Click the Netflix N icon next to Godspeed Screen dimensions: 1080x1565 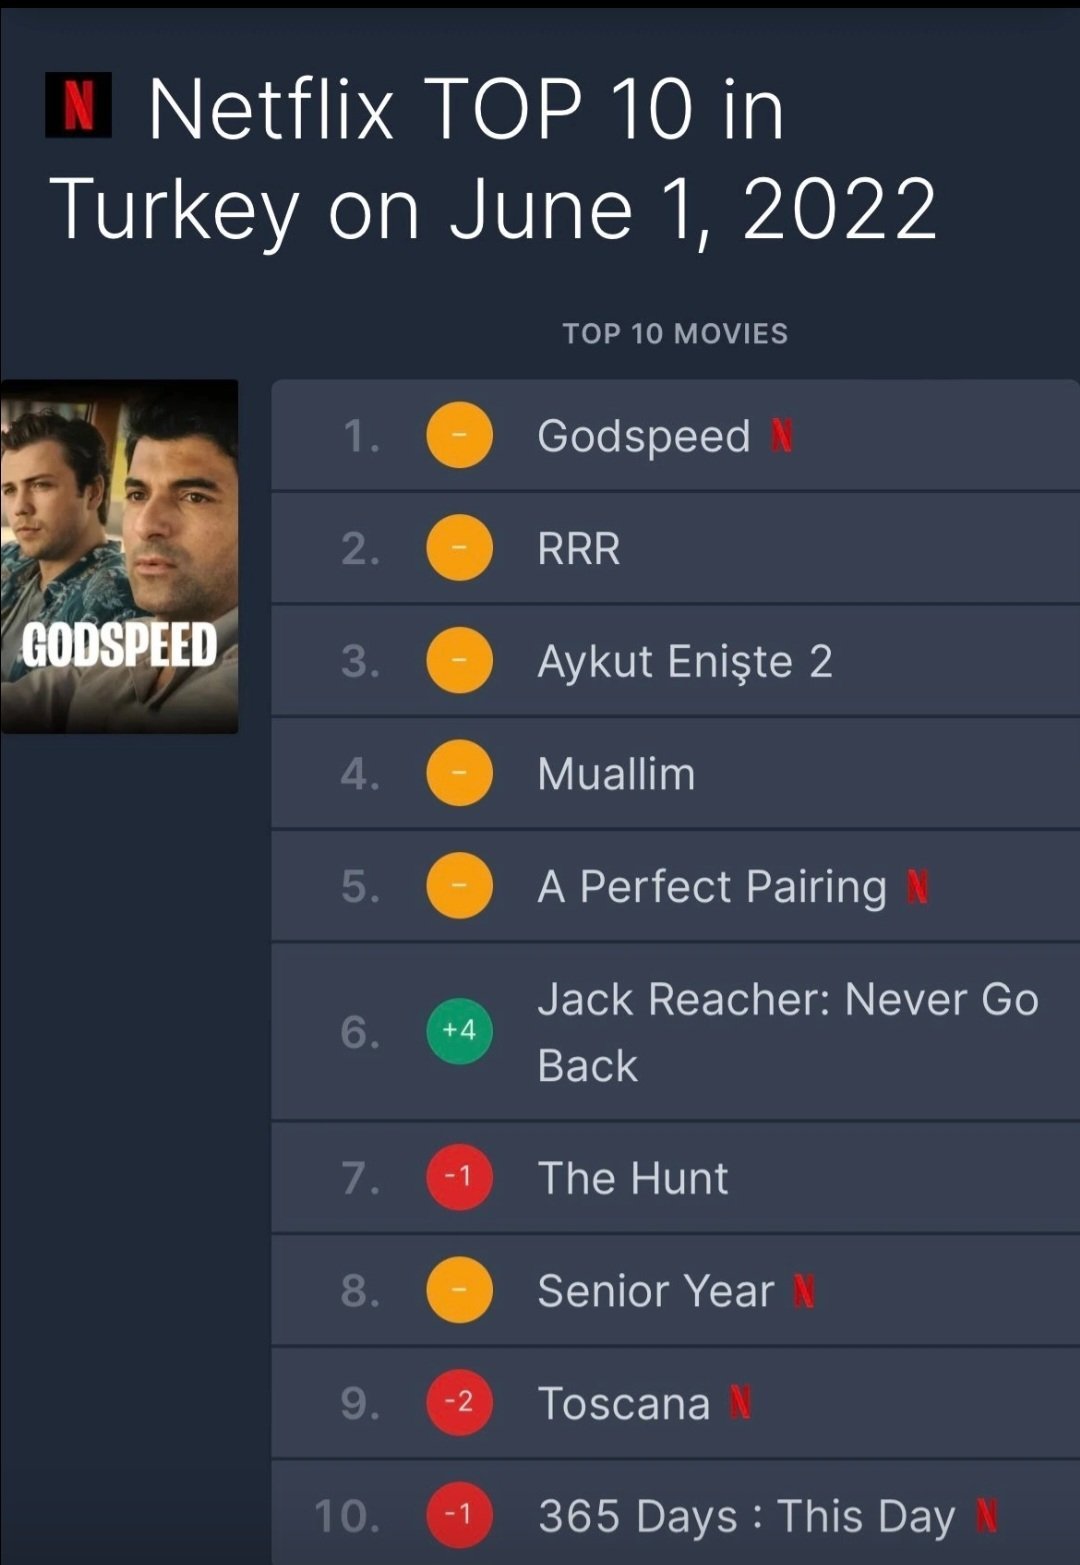[782, 436]
